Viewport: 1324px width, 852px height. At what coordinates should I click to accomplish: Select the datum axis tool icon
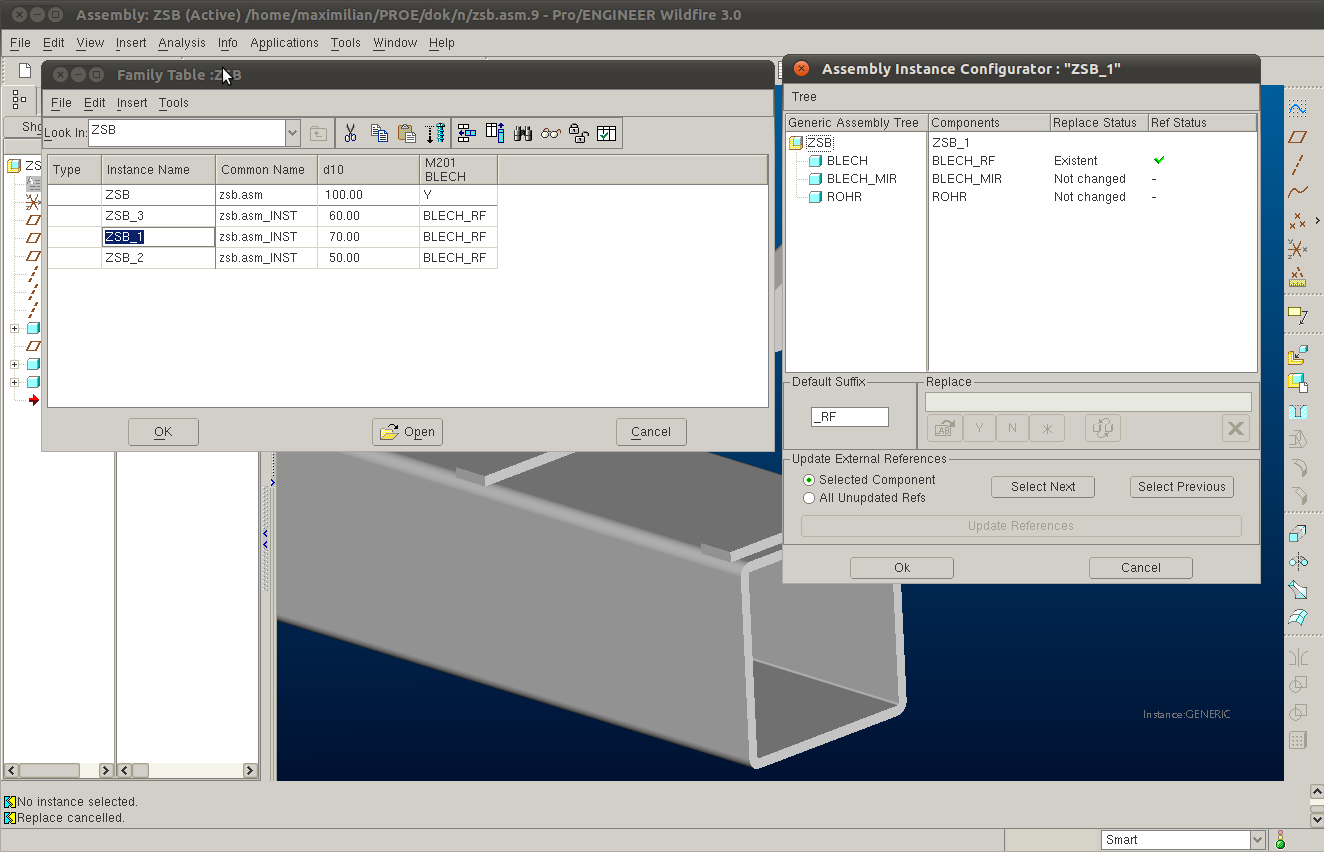(1298, 165)
